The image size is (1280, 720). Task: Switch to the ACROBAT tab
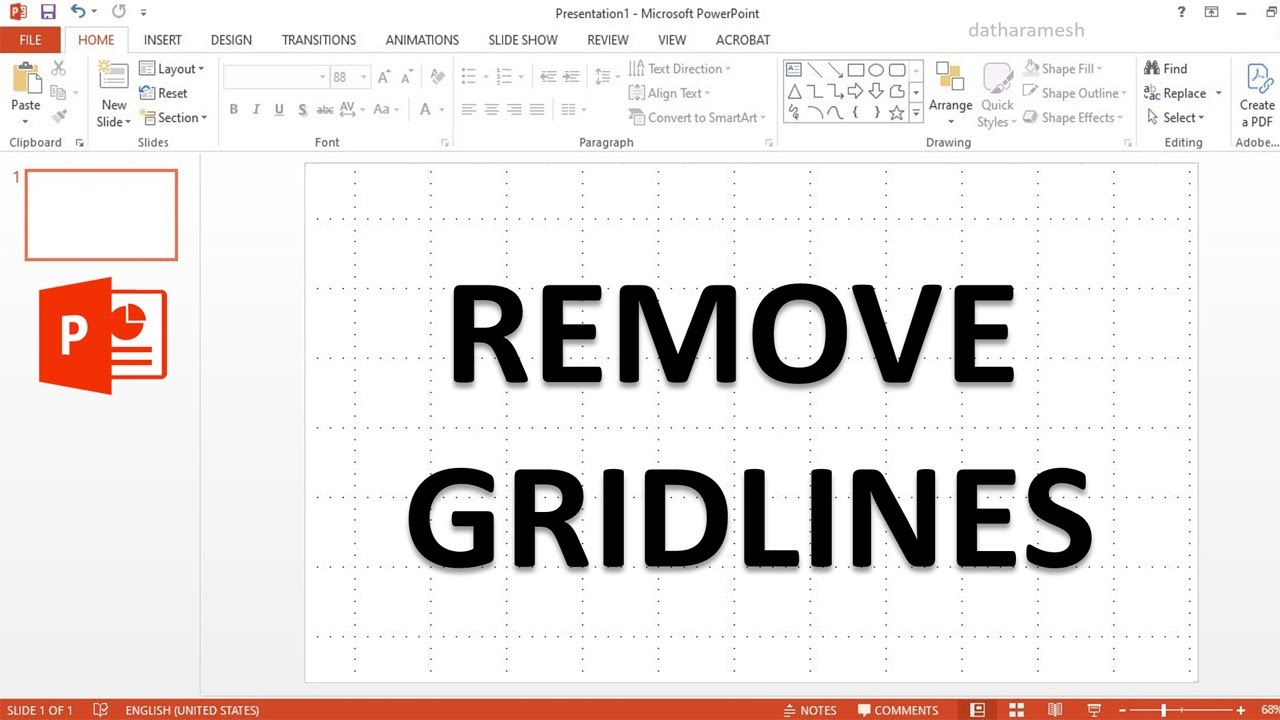(x=743, y=40)
